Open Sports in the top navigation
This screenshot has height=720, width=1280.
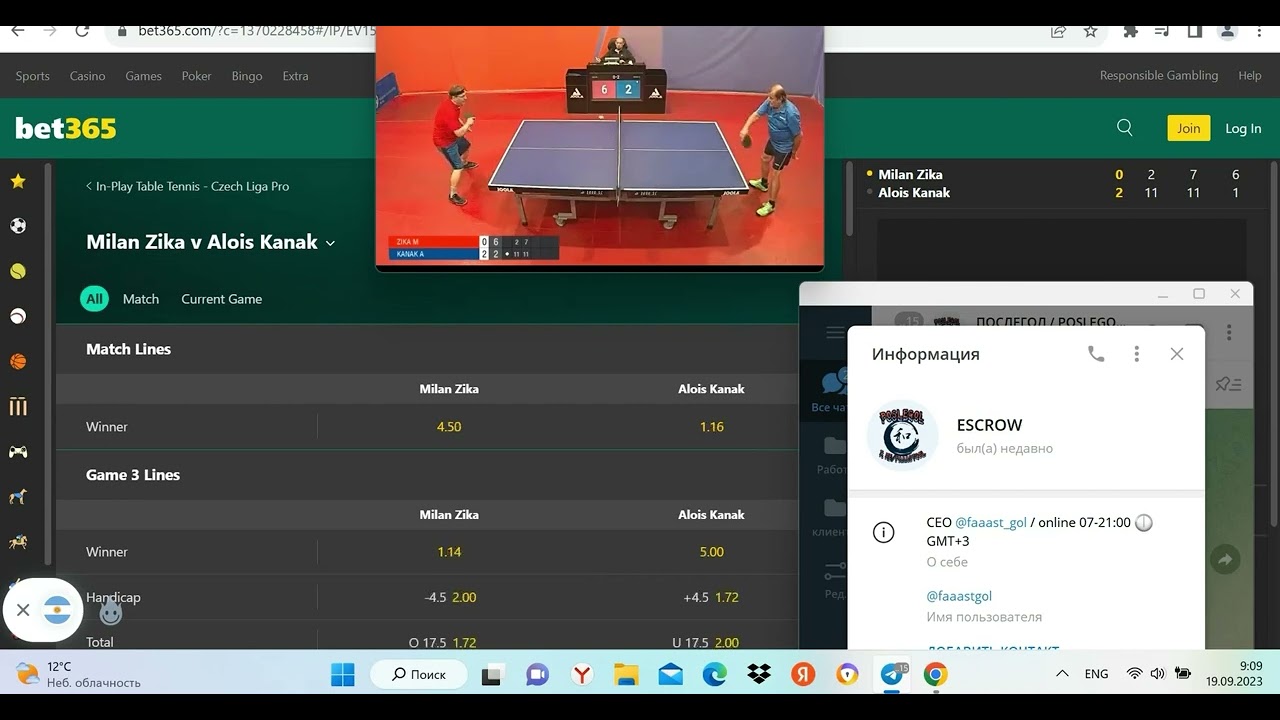(32, 76)
